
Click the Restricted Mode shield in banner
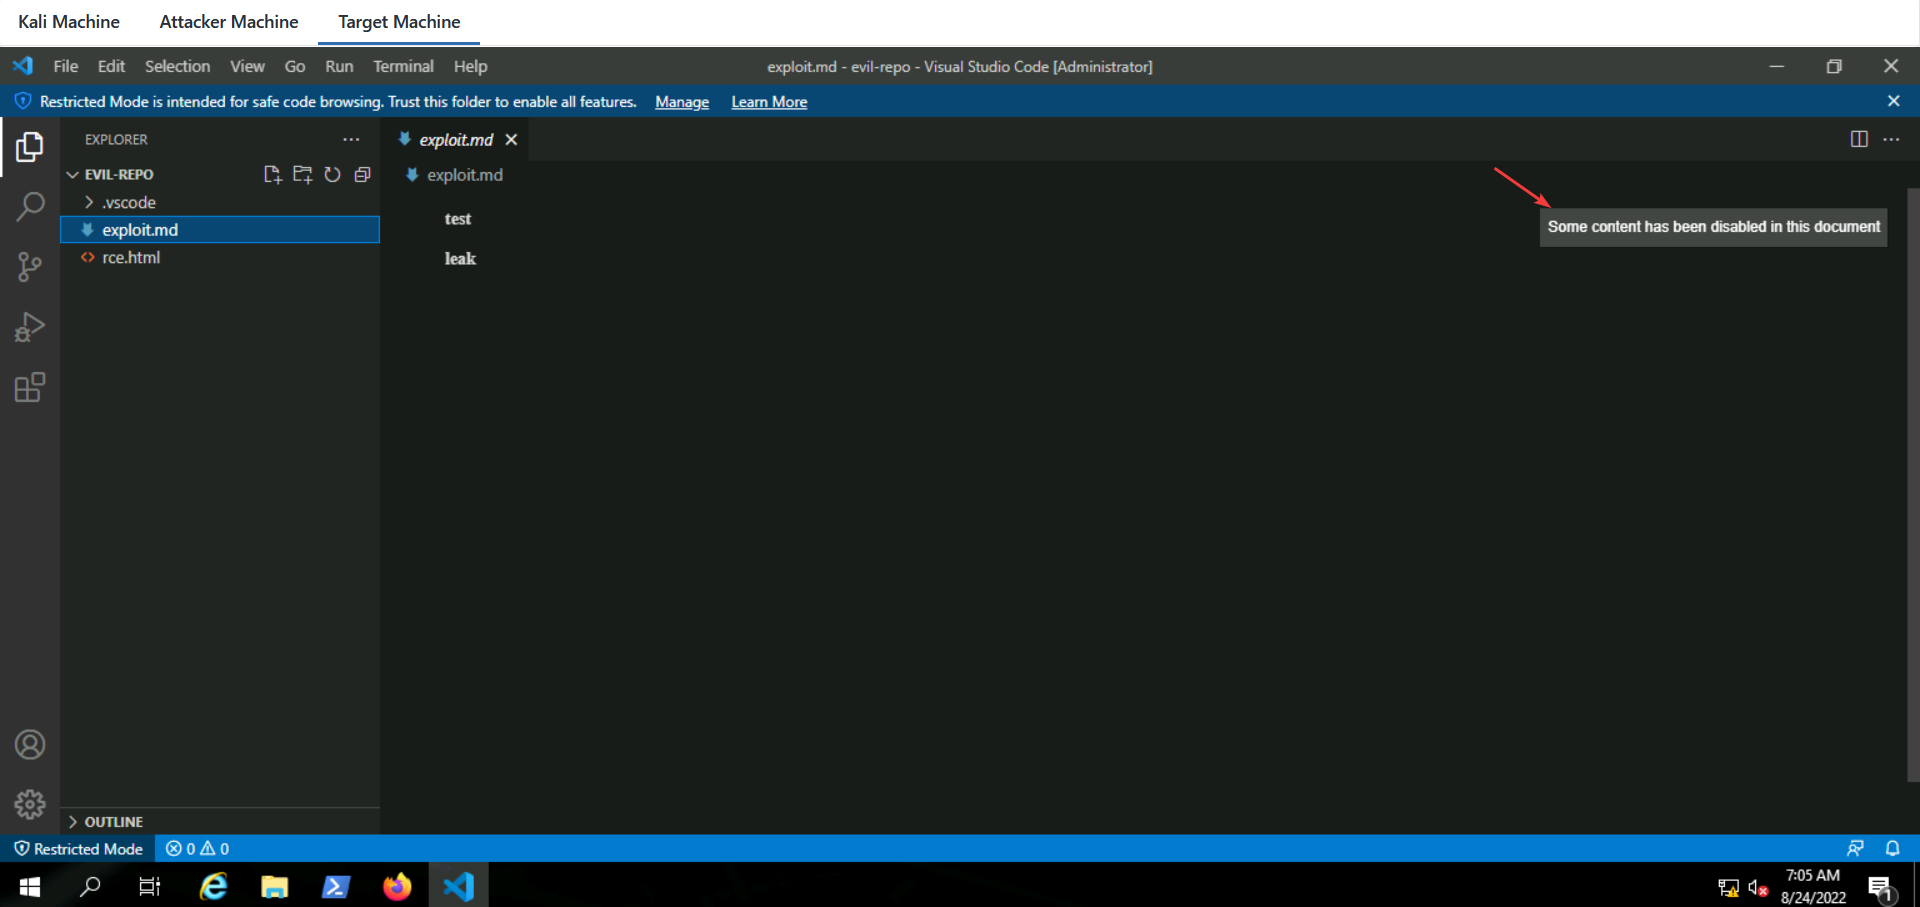click(22, 101)
